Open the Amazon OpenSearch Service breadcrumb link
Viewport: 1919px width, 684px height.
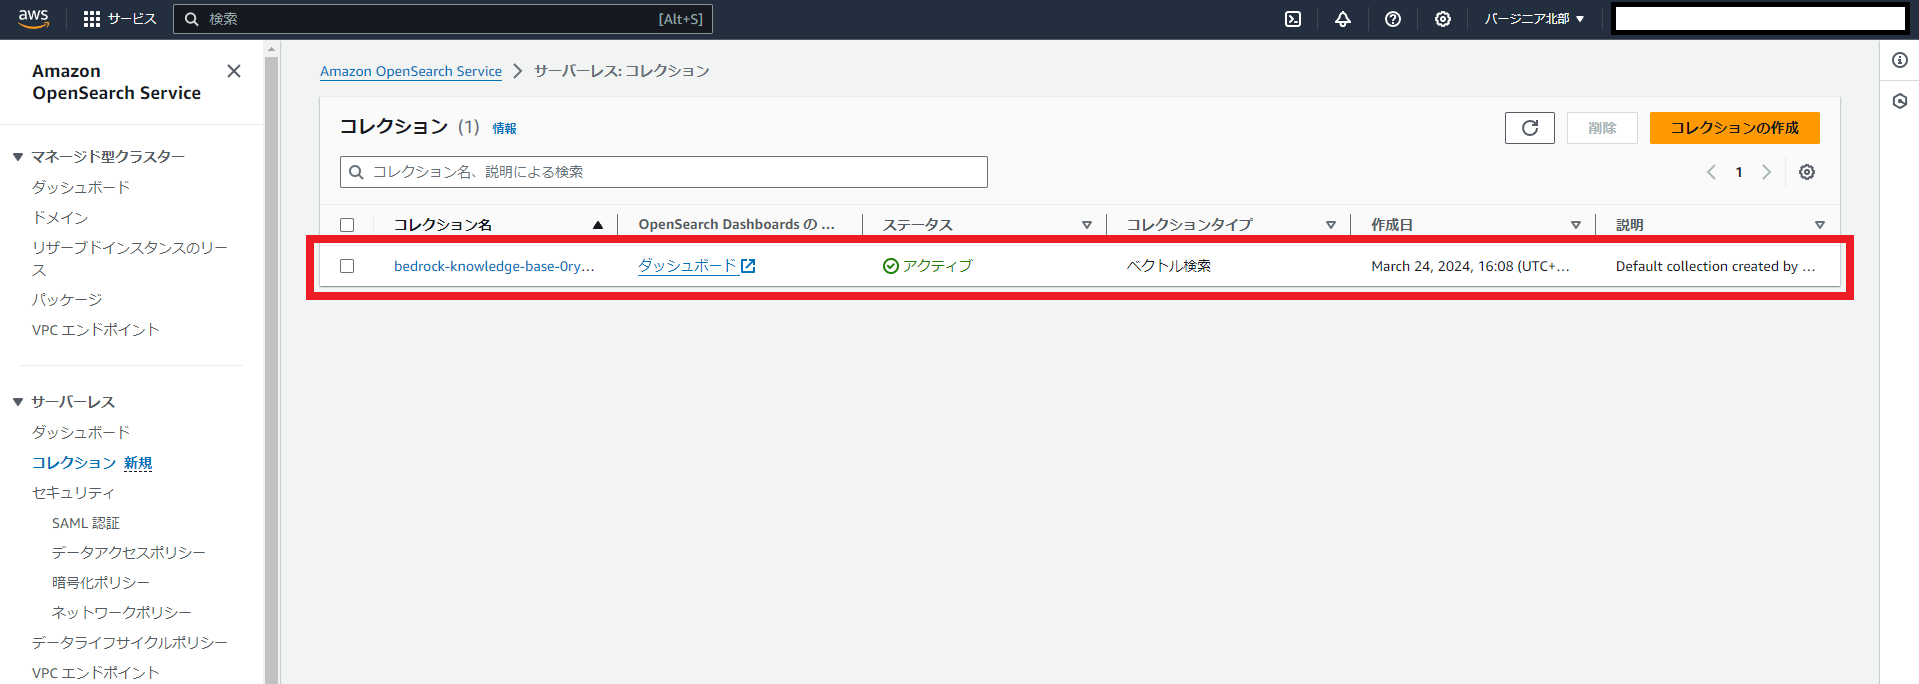click(x=411, y=71)
